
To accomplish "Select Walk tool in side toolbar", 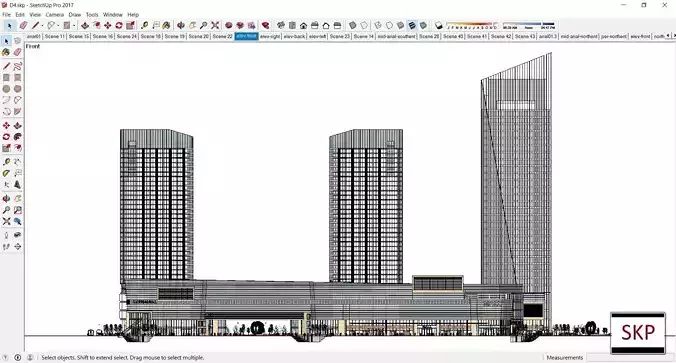I will coord(6,247).
